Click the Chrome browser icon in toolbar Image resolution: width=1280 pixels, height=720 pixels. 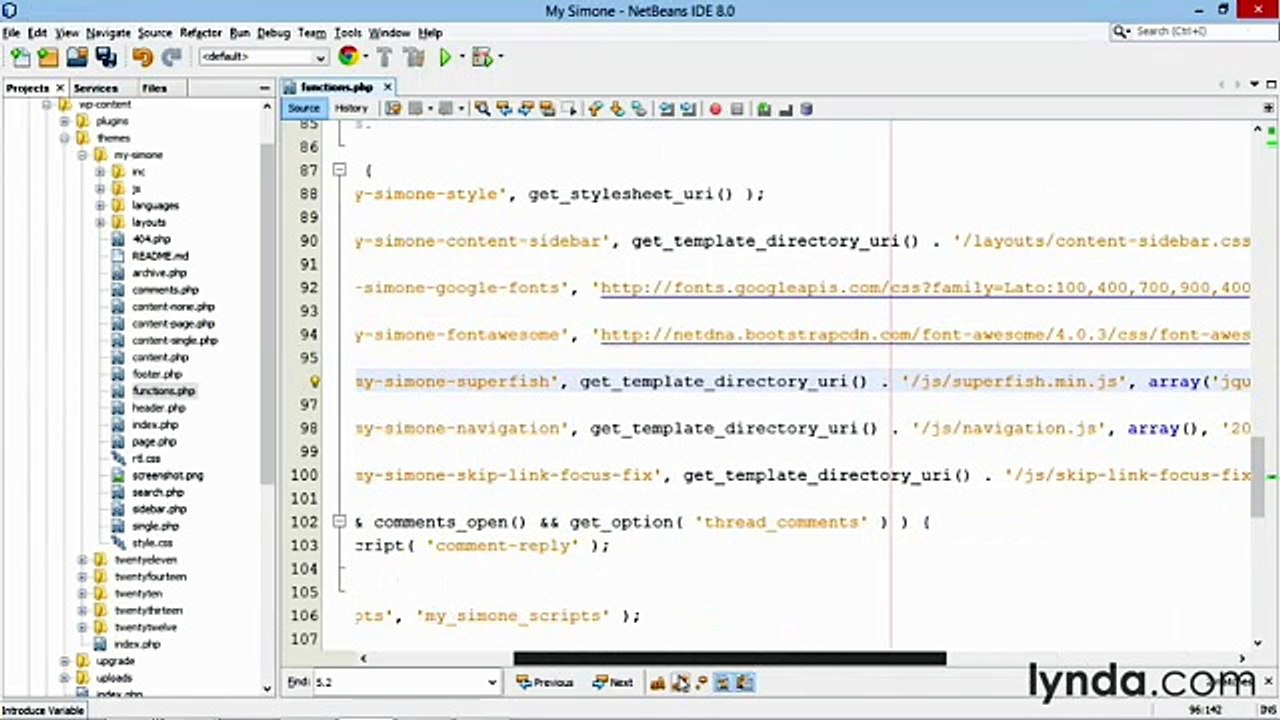coord(348,57)
